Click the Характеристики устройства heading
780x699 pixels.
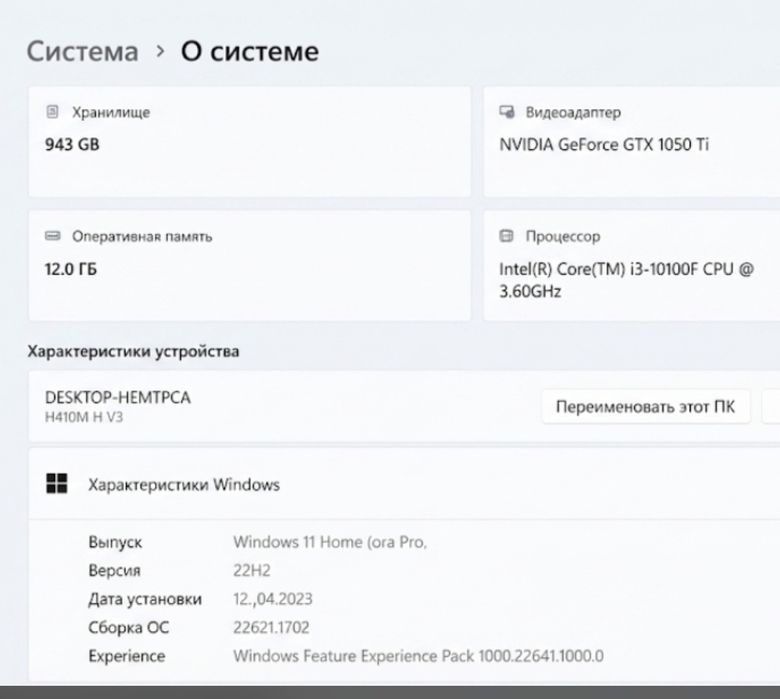[x=133, y=352]
